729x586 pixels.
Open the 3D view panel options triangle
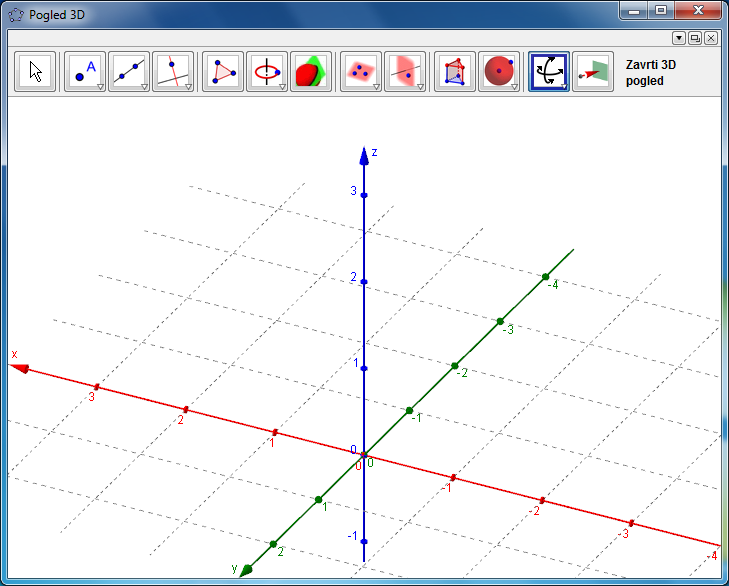(679, 38)
